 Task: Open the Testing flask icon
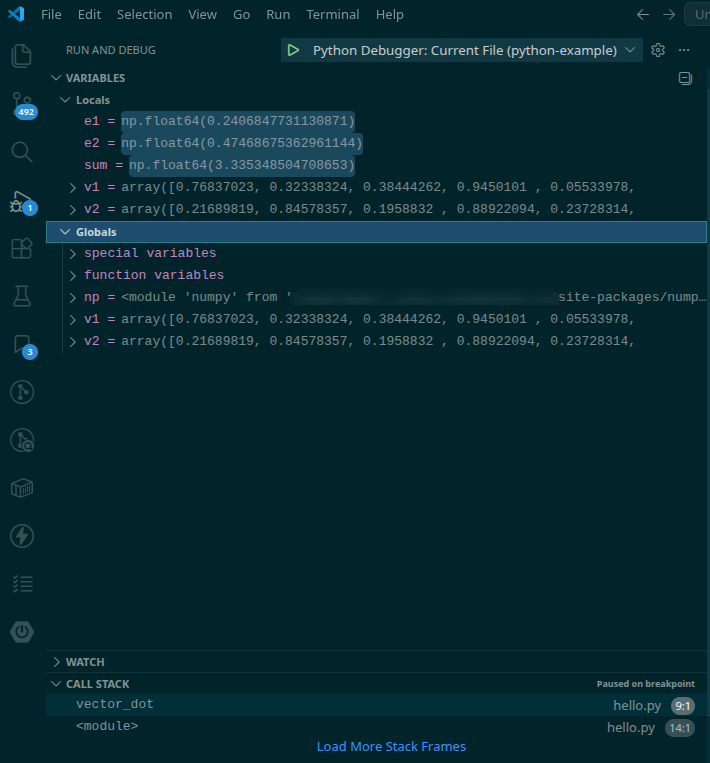21,296
